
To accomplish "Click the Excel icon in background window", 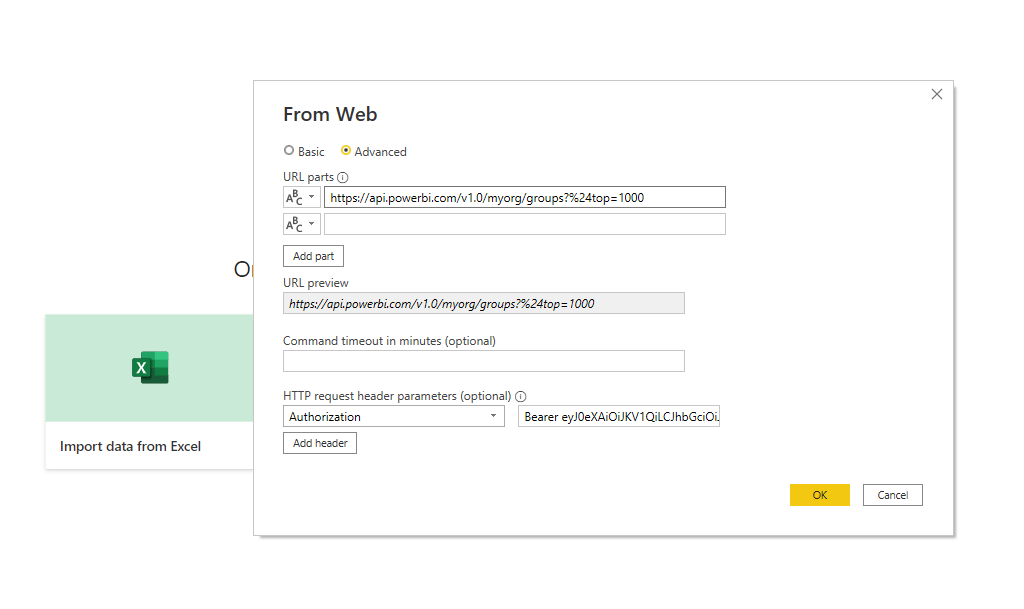I will [x=150, y=367].
